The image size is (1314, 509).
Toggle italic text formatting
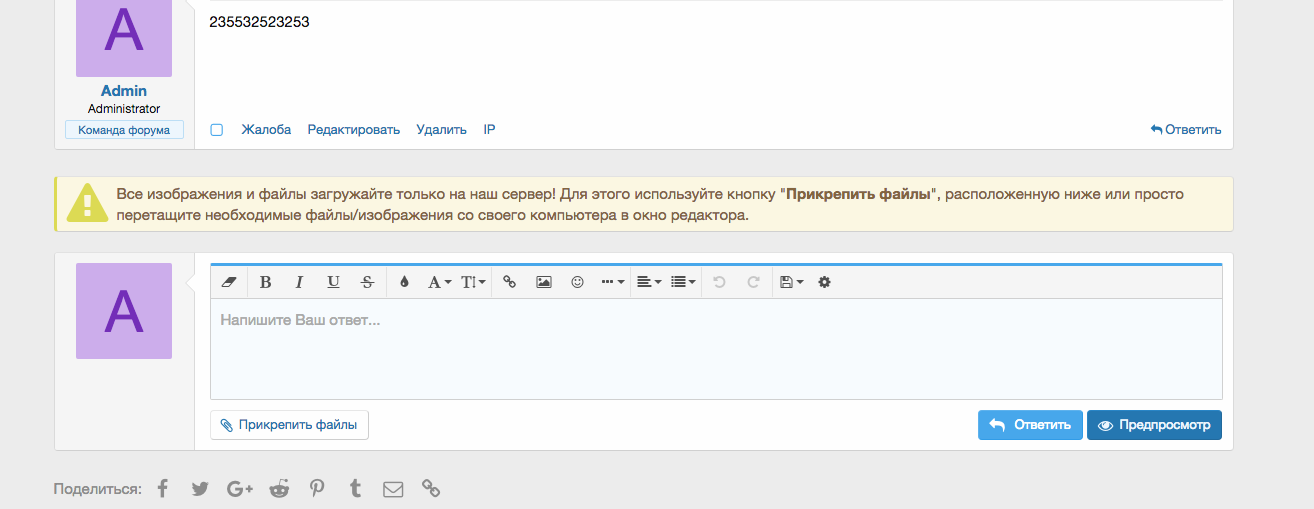298,282
